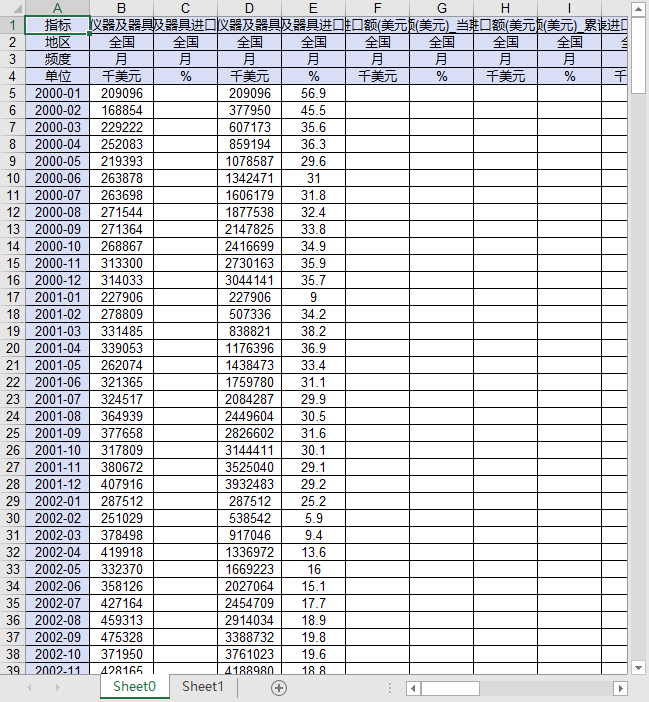Select column F header
The width and height of the screenshot is (649, 702).
tap(378, 8)
